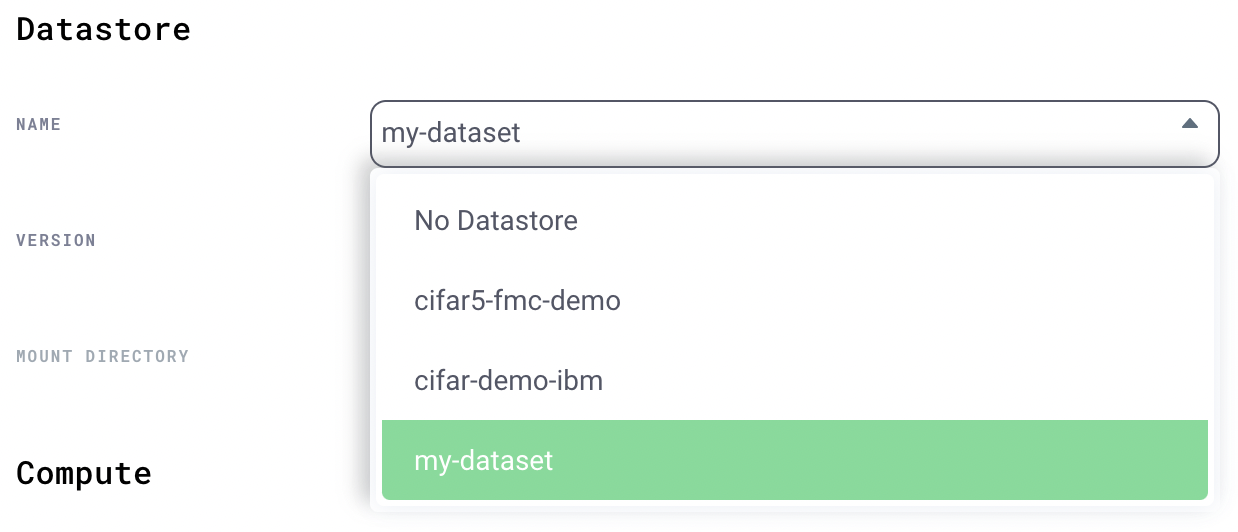This screenshot has width=1238, height=532.
Task: Click the Compute section heading
Action: click(x=84, y=472)
